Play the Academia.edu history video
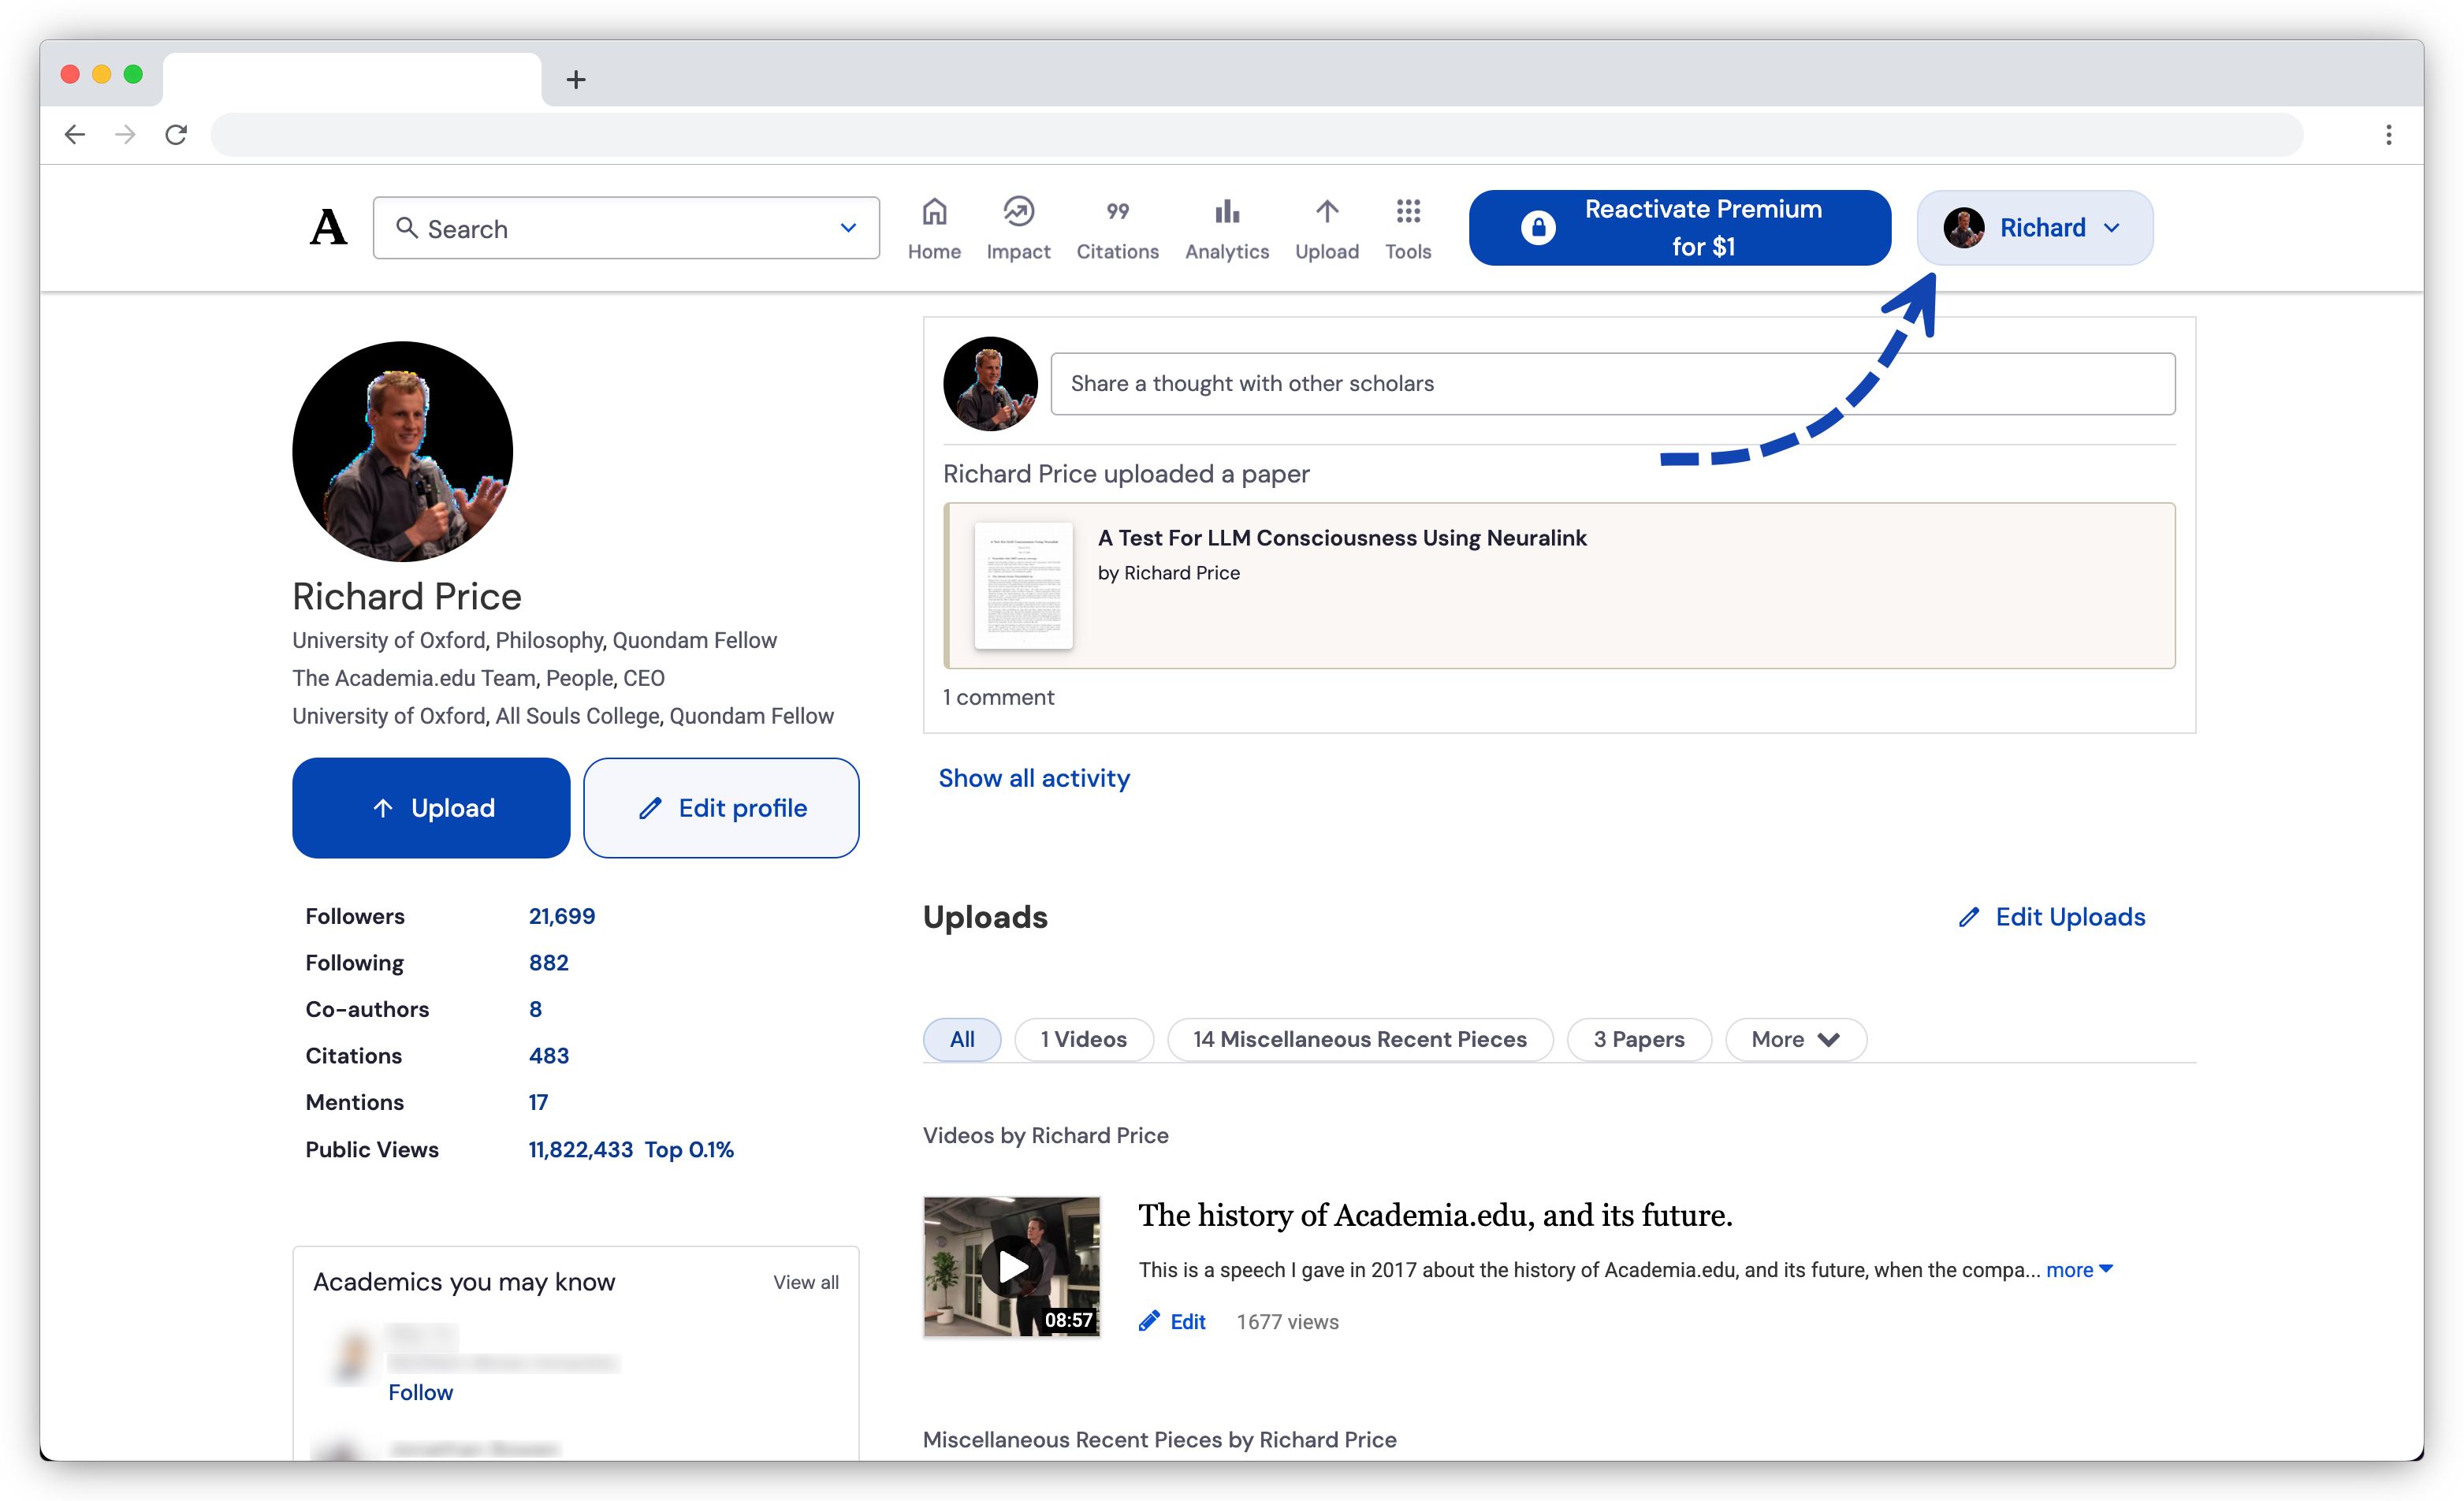 (1011, 1266)
